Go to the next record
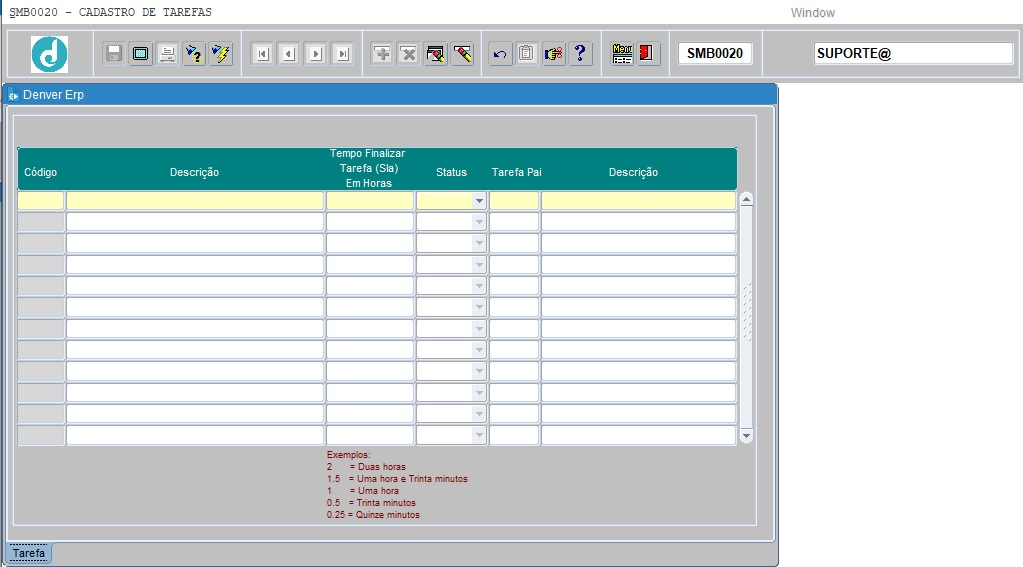 coord(316,54)
